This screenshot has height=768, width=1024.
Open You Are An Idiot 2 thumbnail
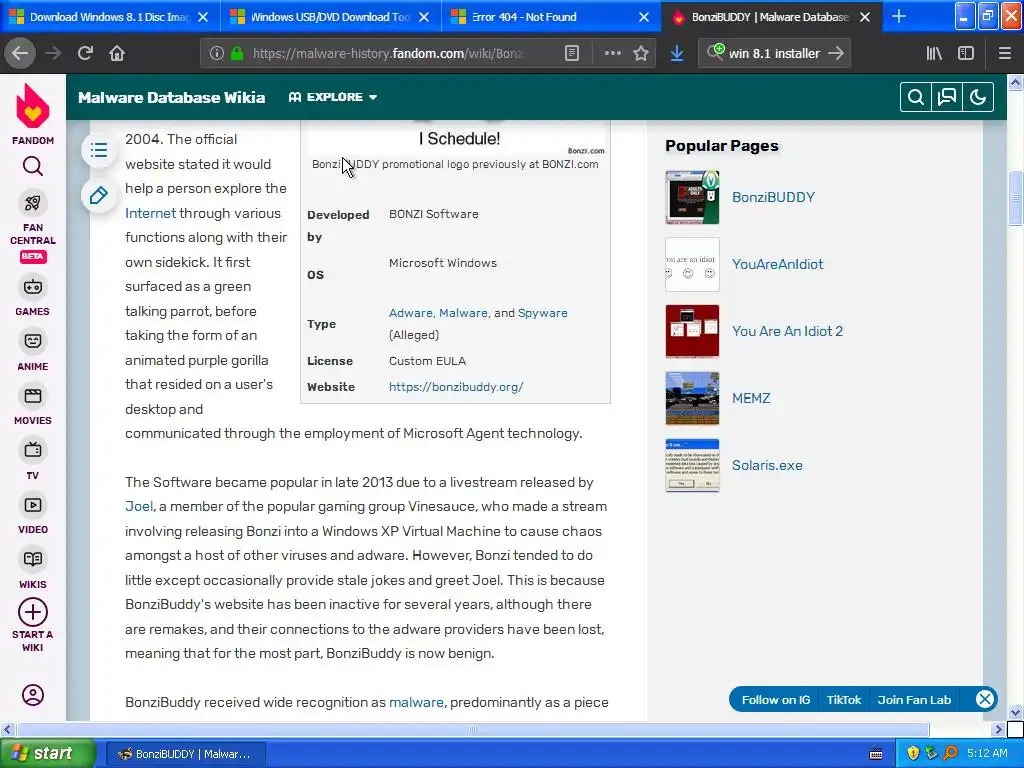point(692,331)
